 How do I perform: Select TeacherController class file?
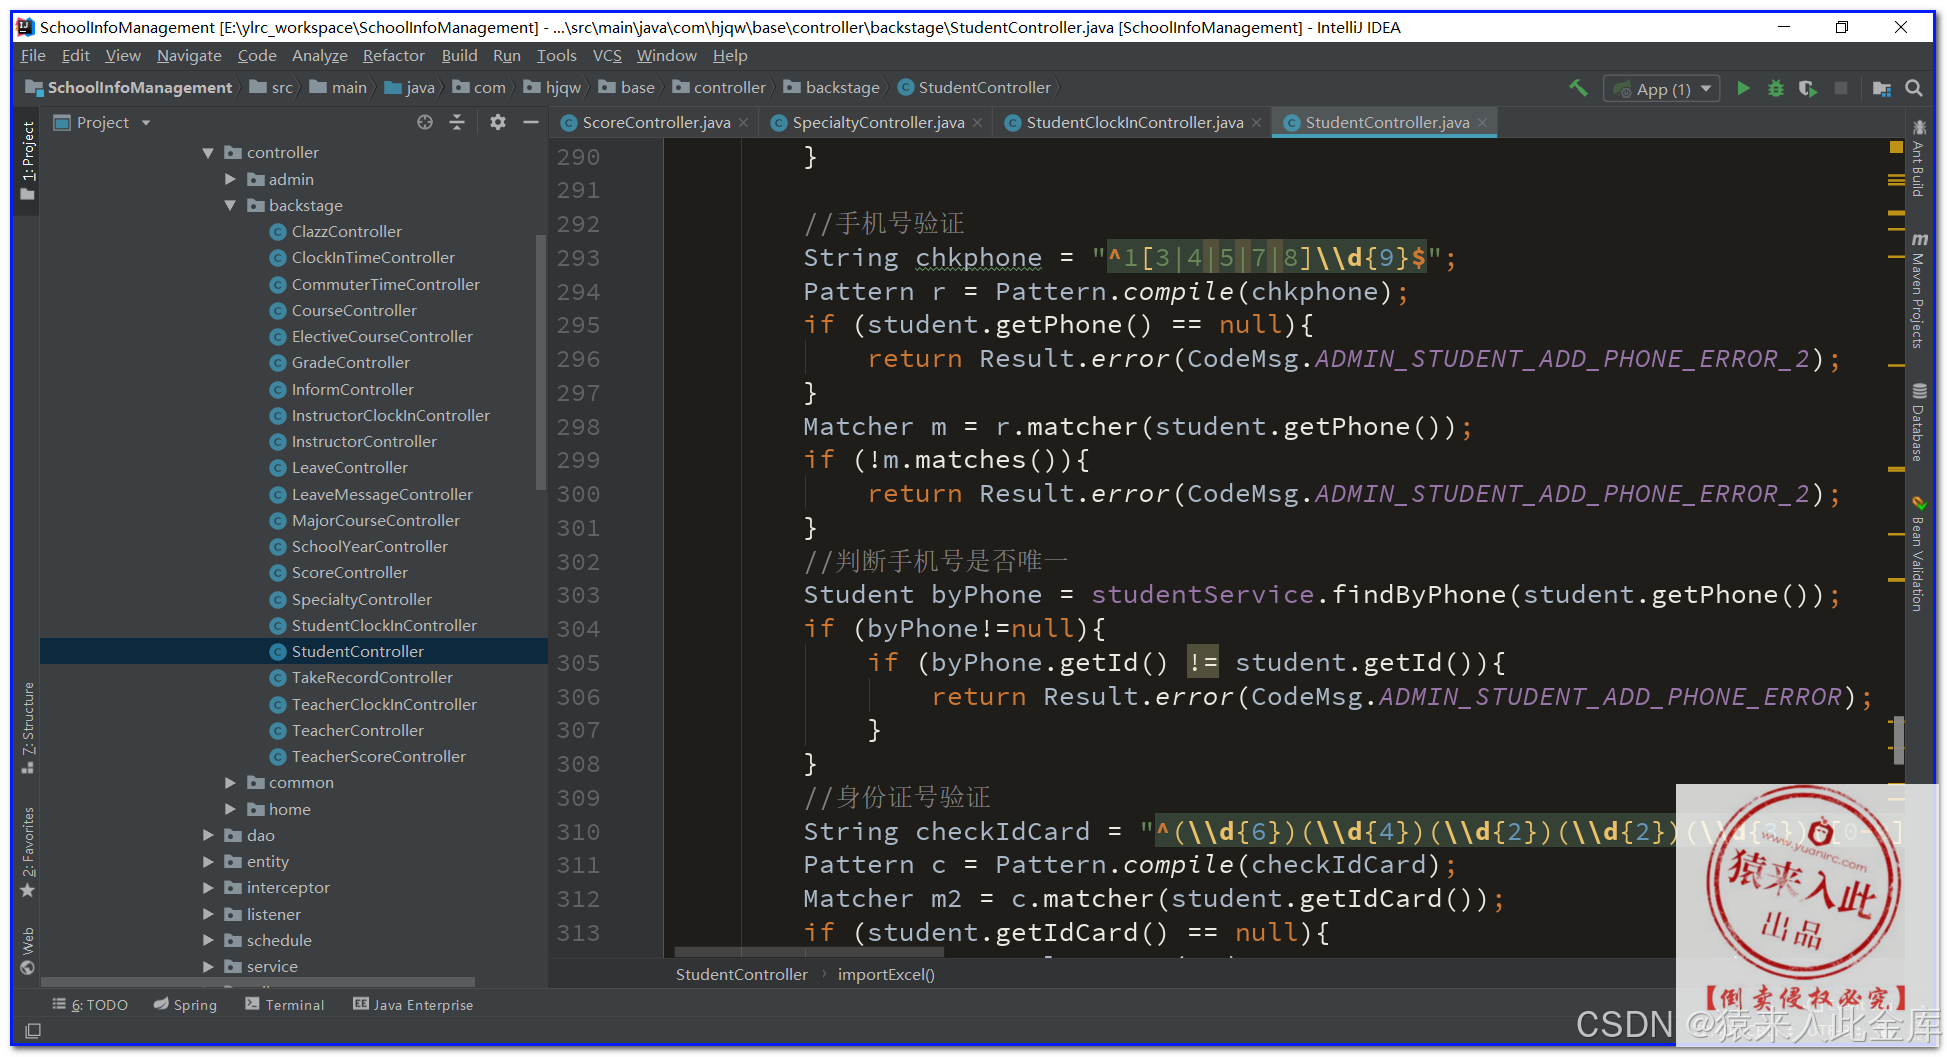click(357, 730)
